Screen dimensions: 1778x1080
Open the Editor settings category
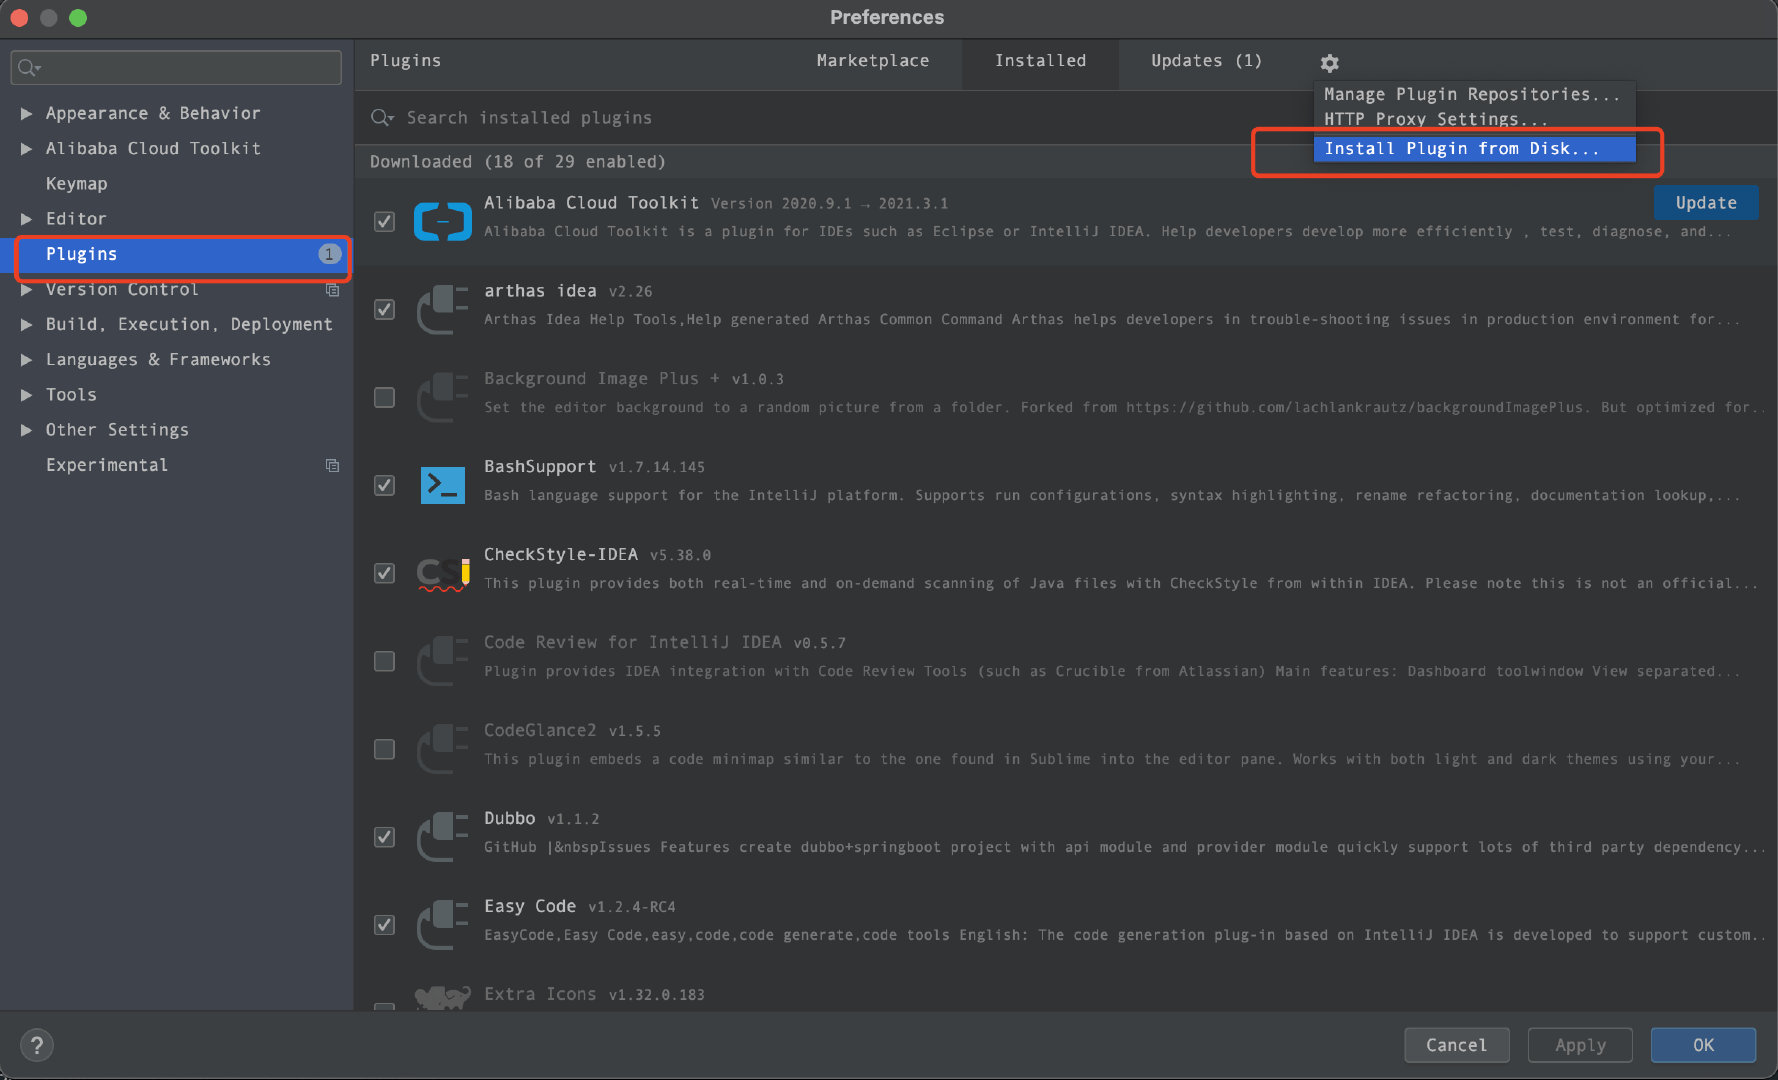[x=76, y=219]
